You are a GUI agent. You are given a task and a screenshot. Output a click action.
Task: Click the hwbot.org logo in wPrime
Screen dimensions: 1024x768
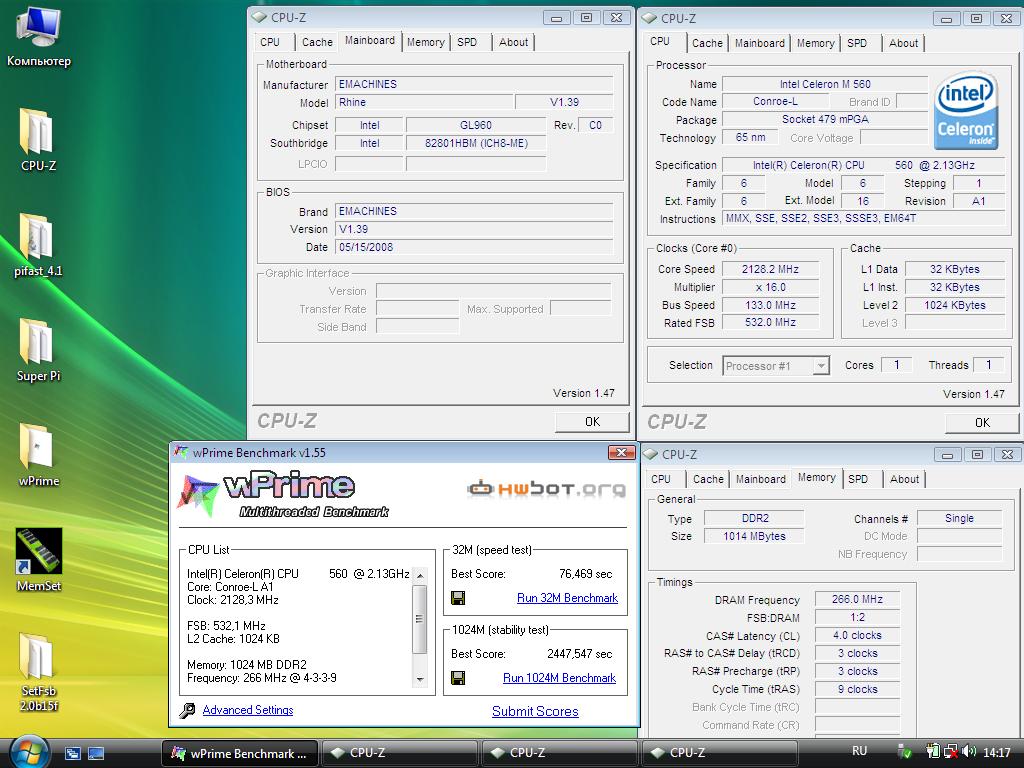click(547, 488)
